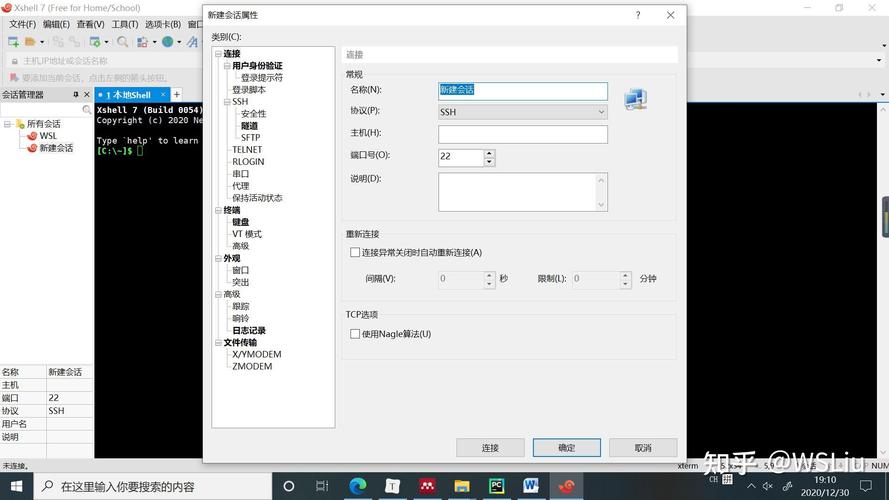Open Task View in taskbar

(x=322, y=486)
